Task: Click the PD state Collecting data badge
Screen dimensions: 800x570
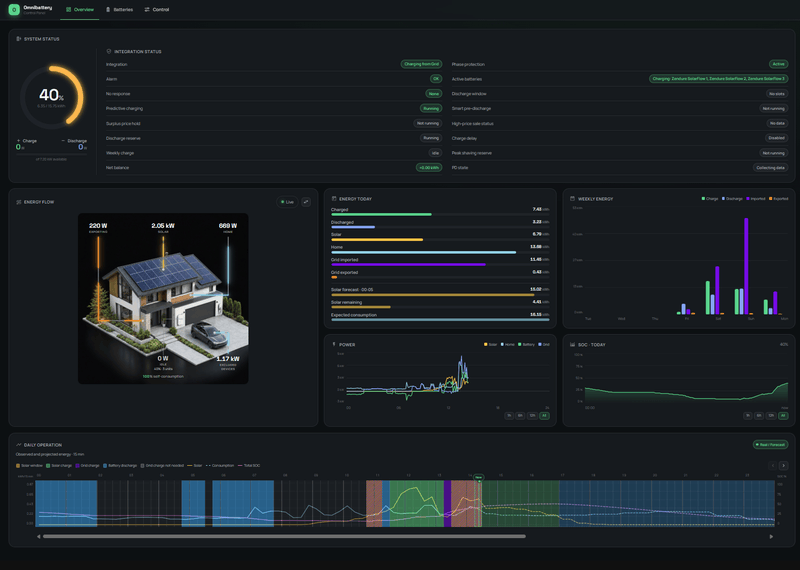Action: click(x=770, y=168)
